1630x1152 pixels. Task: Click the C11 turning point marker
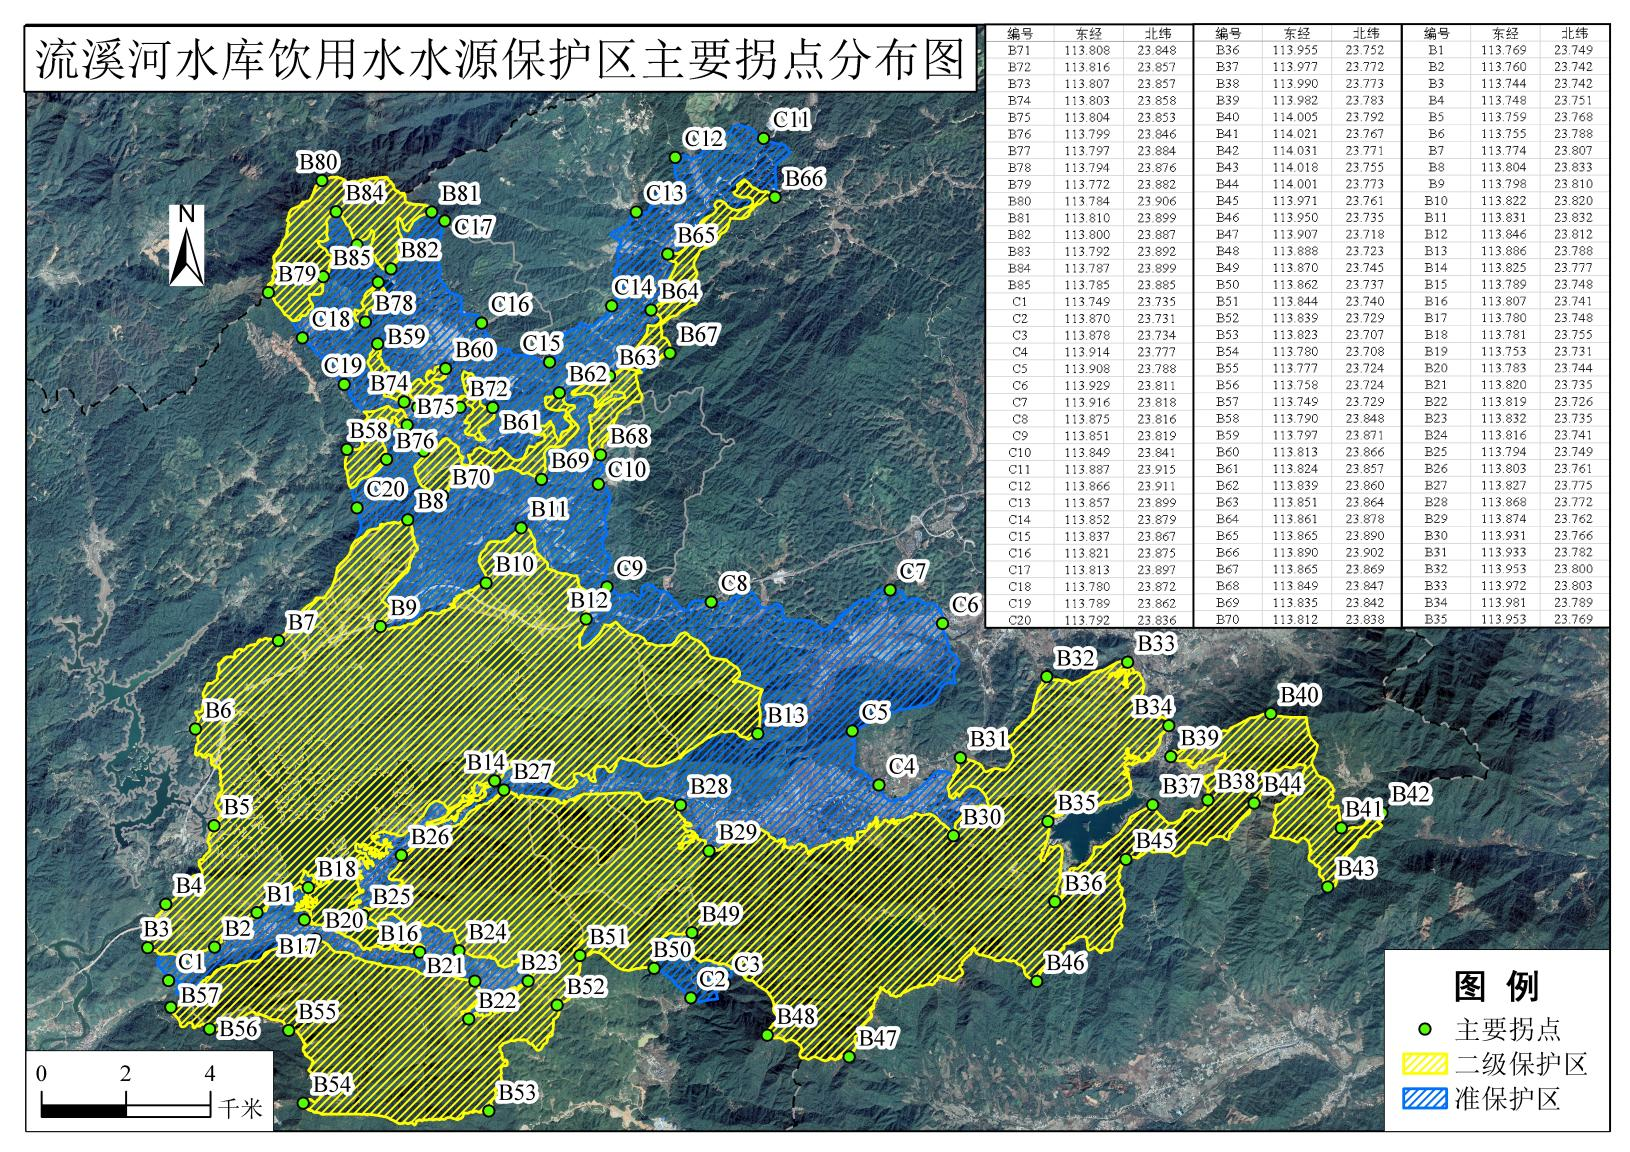[x=764, y=139]
